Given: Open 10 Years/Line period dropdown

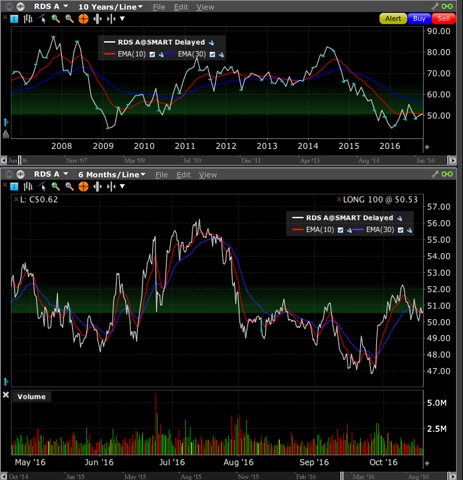Looking at the screenshot, I should coord(111,7).
